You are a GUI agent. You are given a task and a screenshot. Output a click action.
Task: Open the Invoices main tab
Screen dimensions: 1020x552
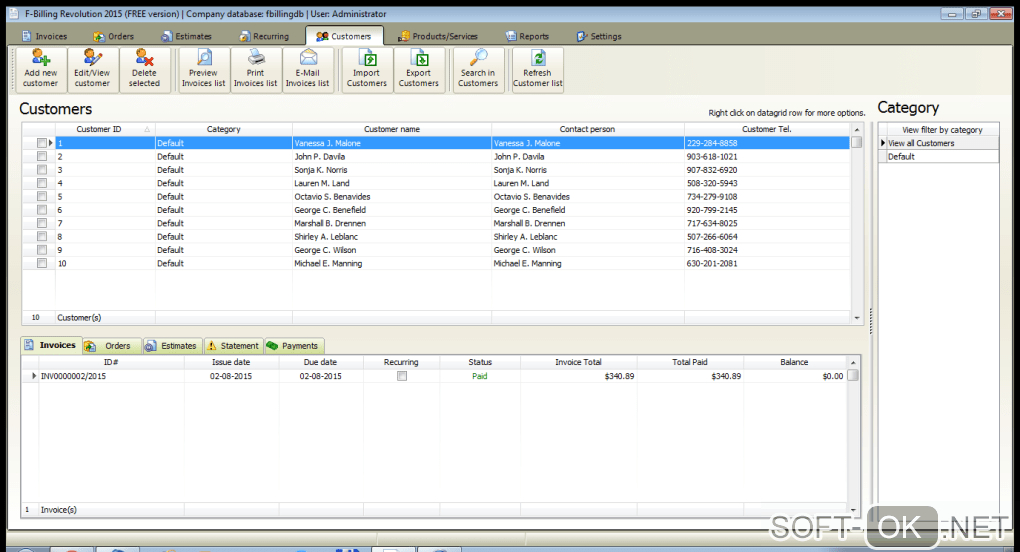44,36
